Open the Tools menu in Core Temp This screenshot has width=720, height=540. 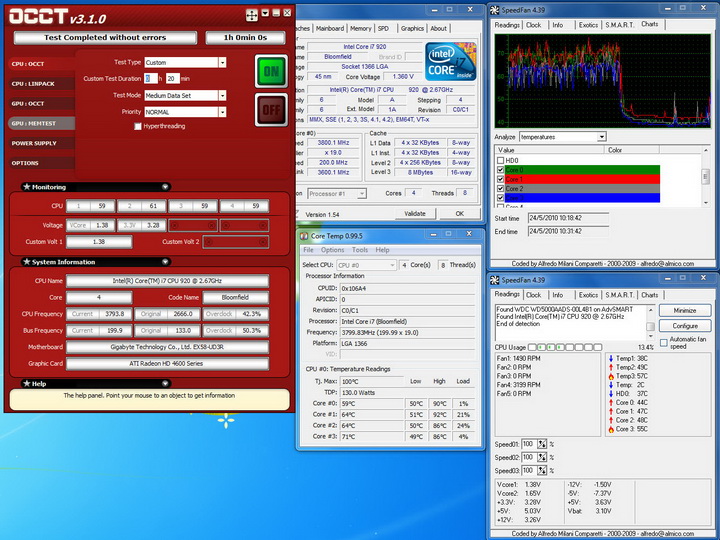click(x=359, y=250)
